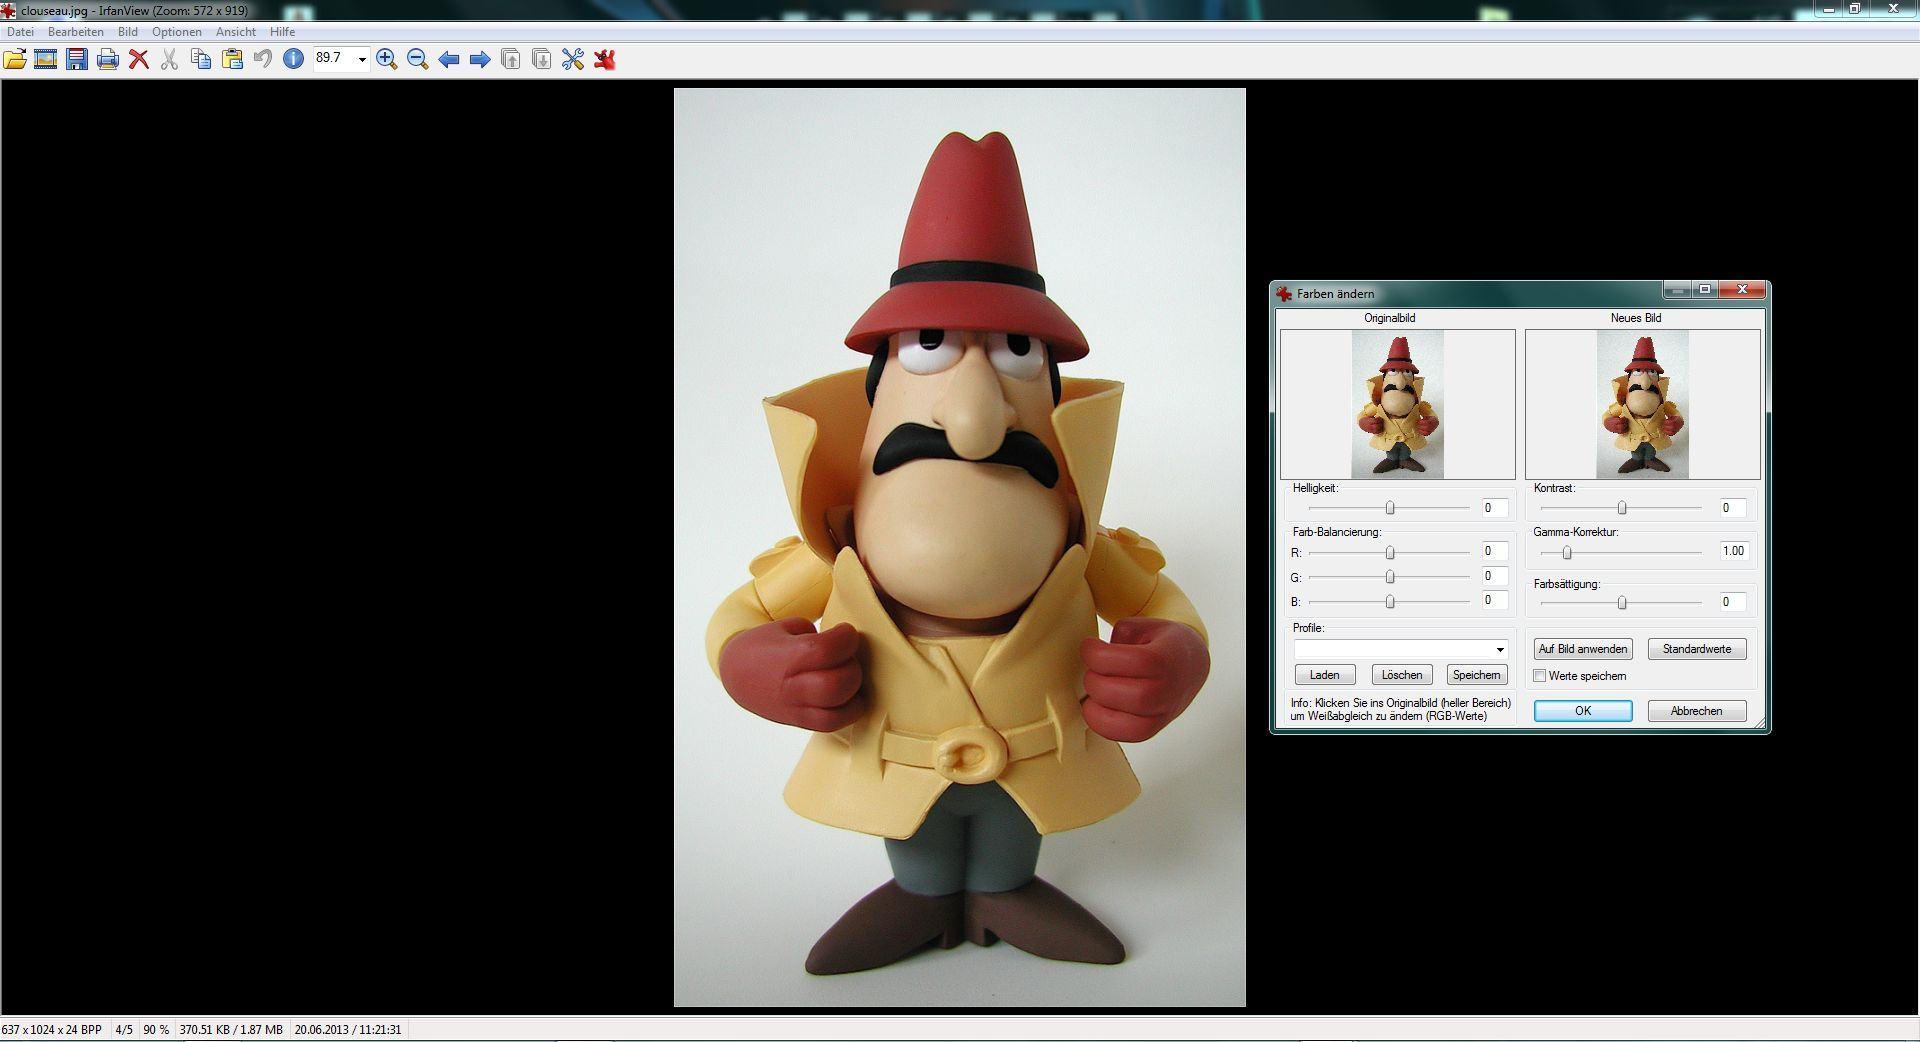Undo last action arrow icon
This screenshot has width=1920, height=1042.
point(263,60)
